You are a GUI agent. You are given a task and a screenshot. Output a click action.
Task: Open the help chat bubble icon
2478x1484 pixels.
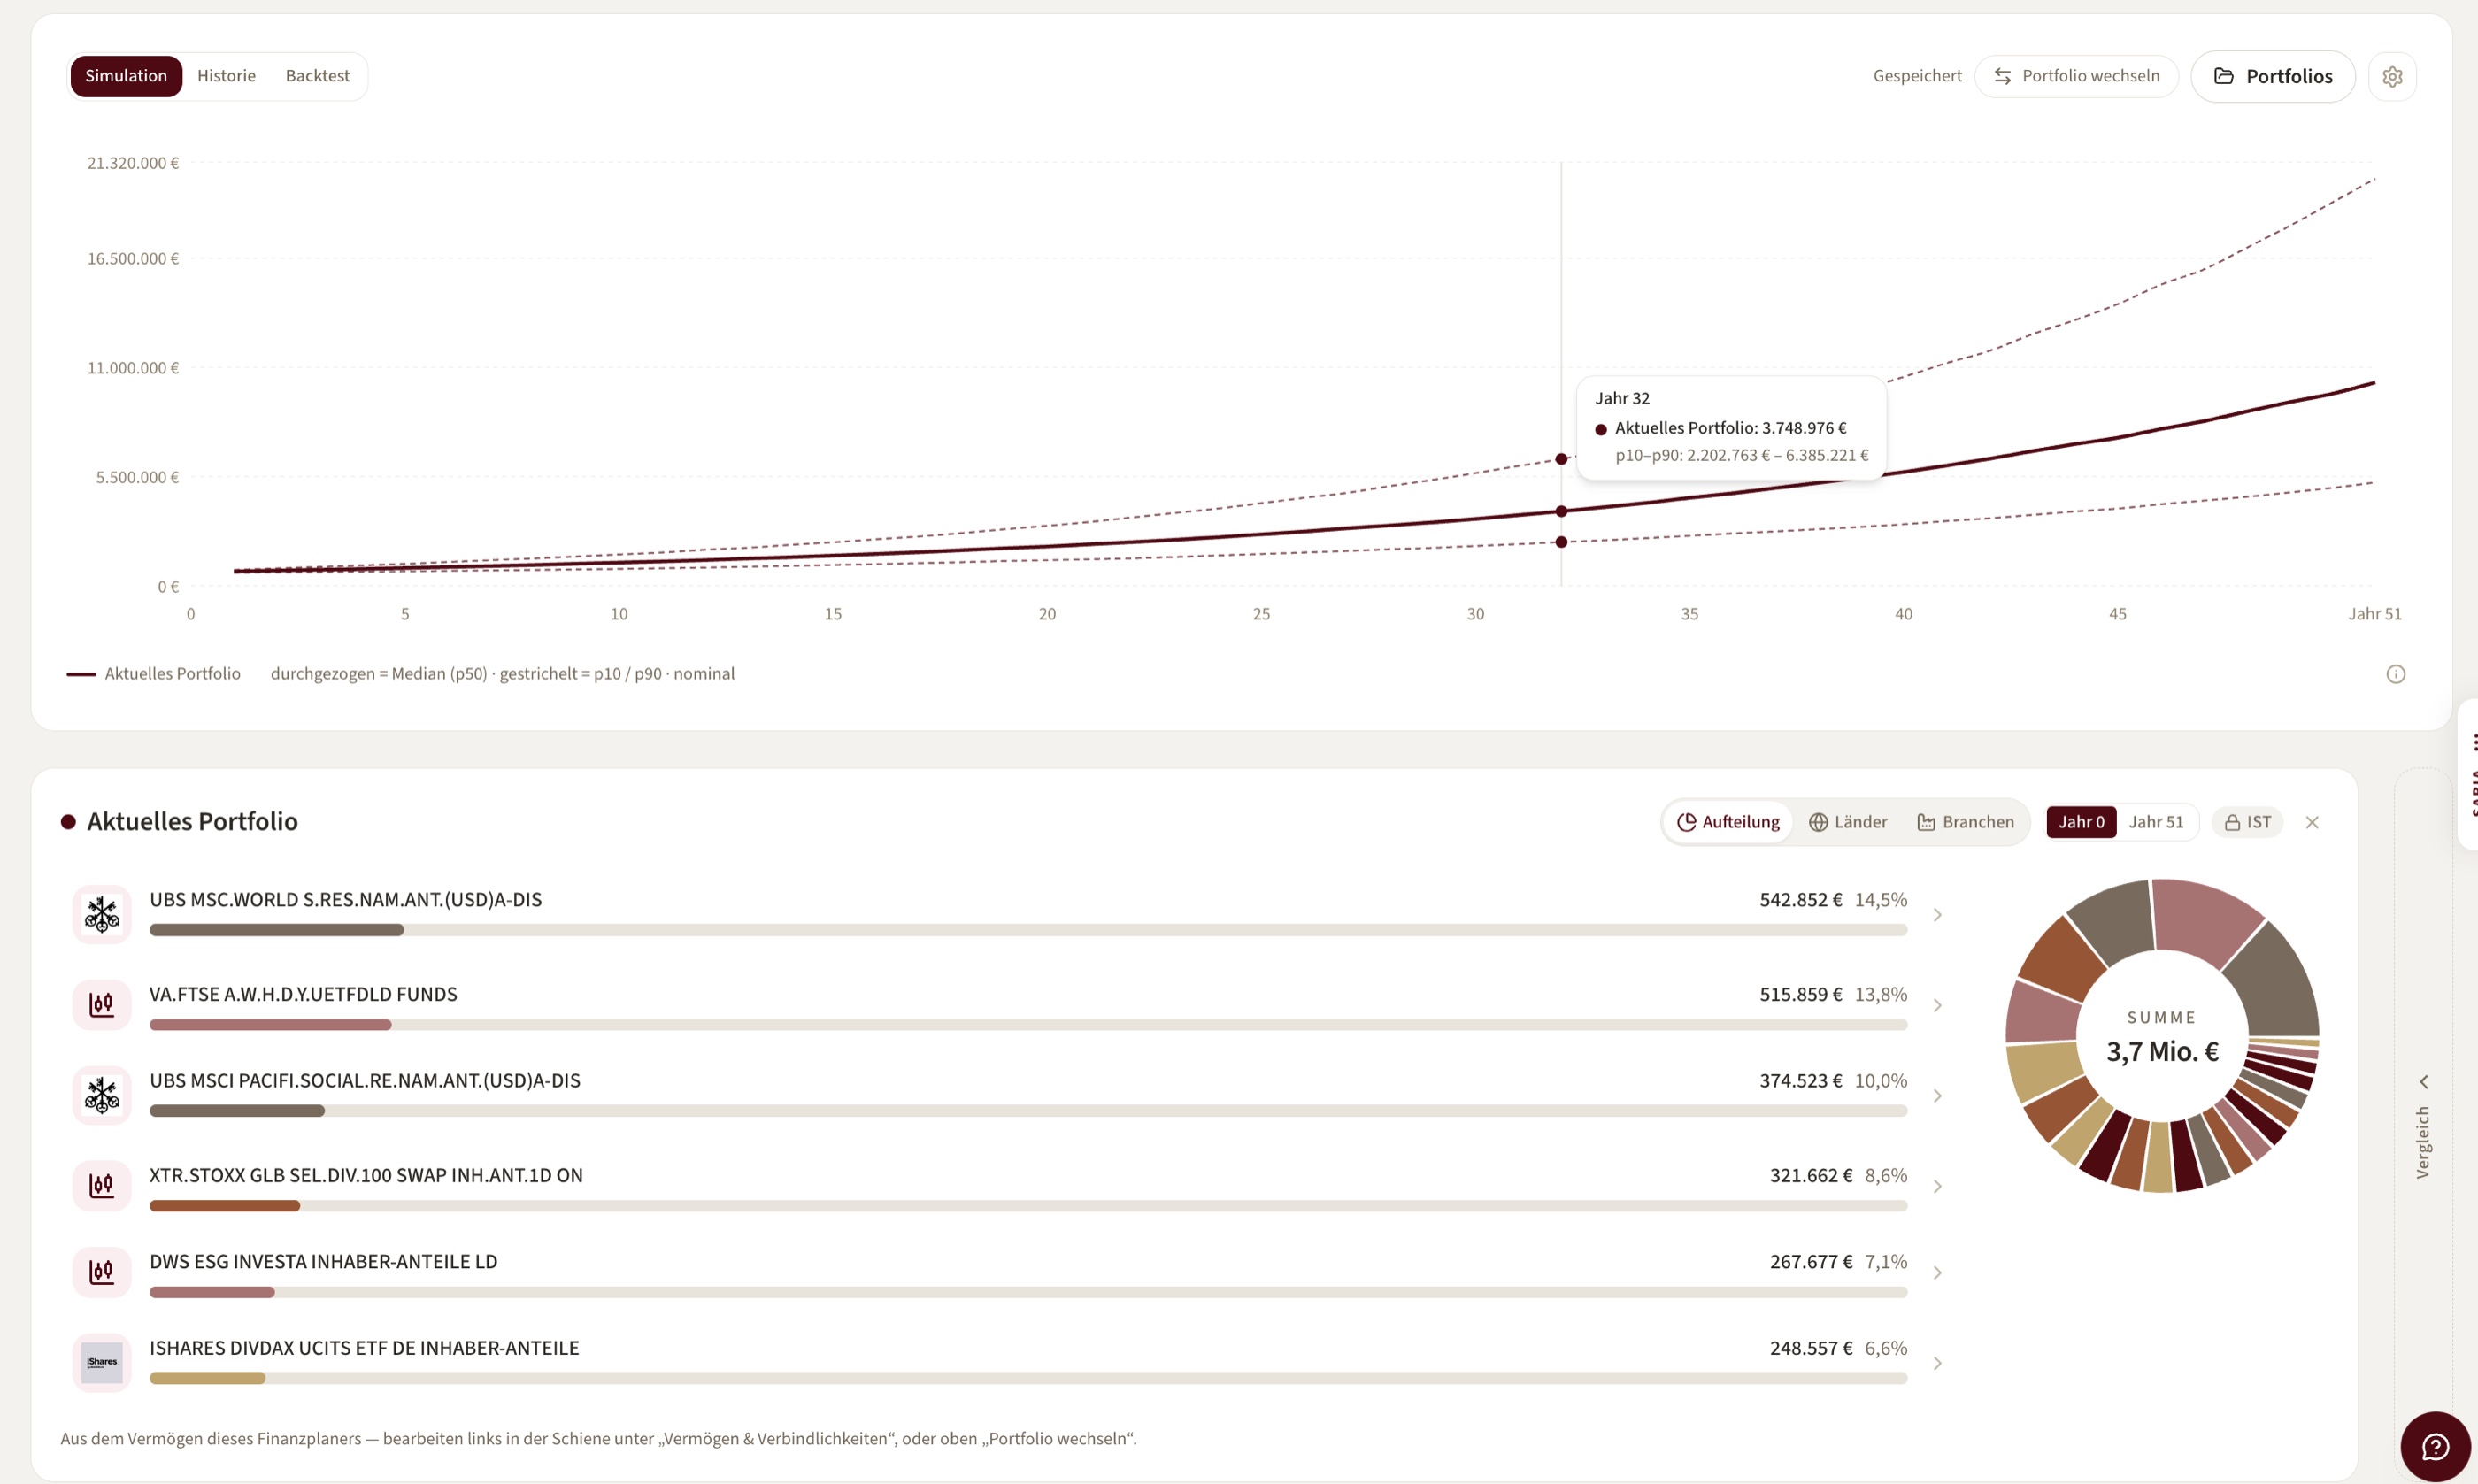pyautogui.click(x=2435, y=1446)
